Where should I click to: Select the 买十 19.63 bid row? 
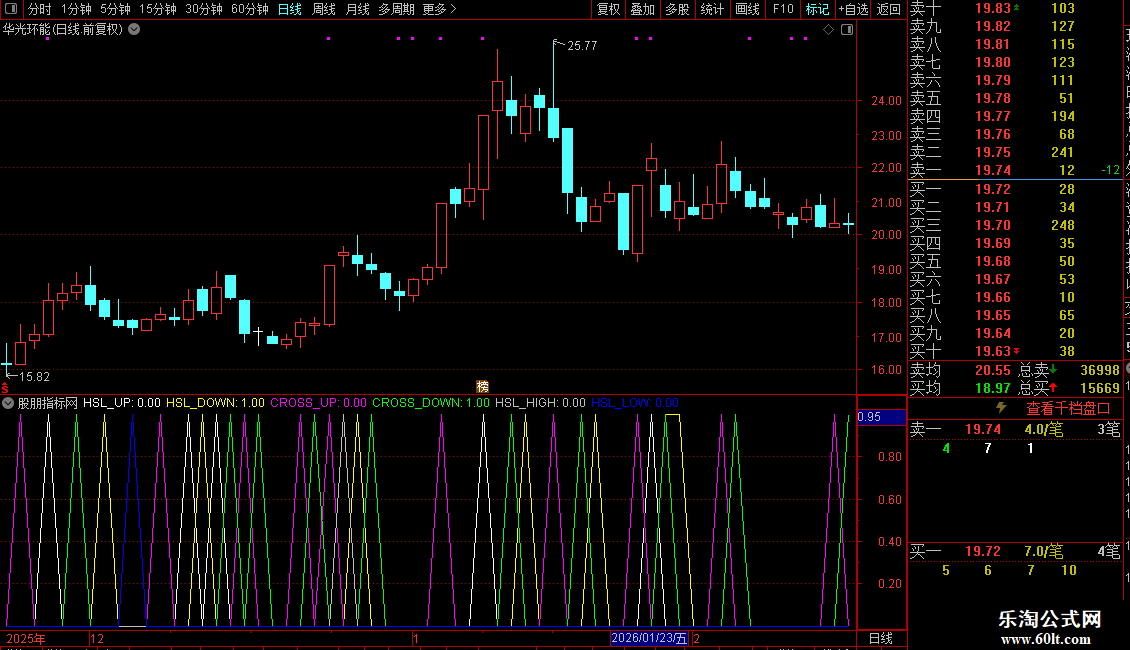point(1015,351)
